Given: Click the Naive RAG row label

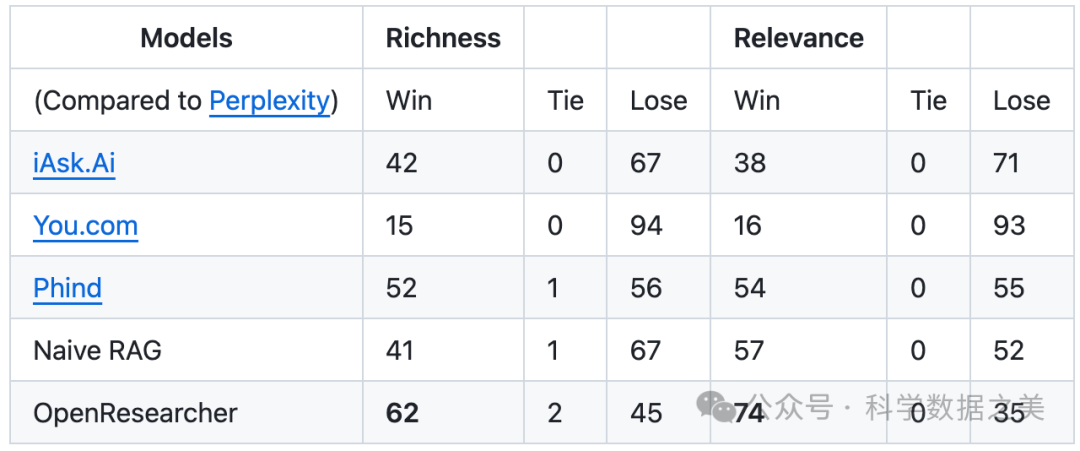Looking at the screenshot, I should [97, 350].
